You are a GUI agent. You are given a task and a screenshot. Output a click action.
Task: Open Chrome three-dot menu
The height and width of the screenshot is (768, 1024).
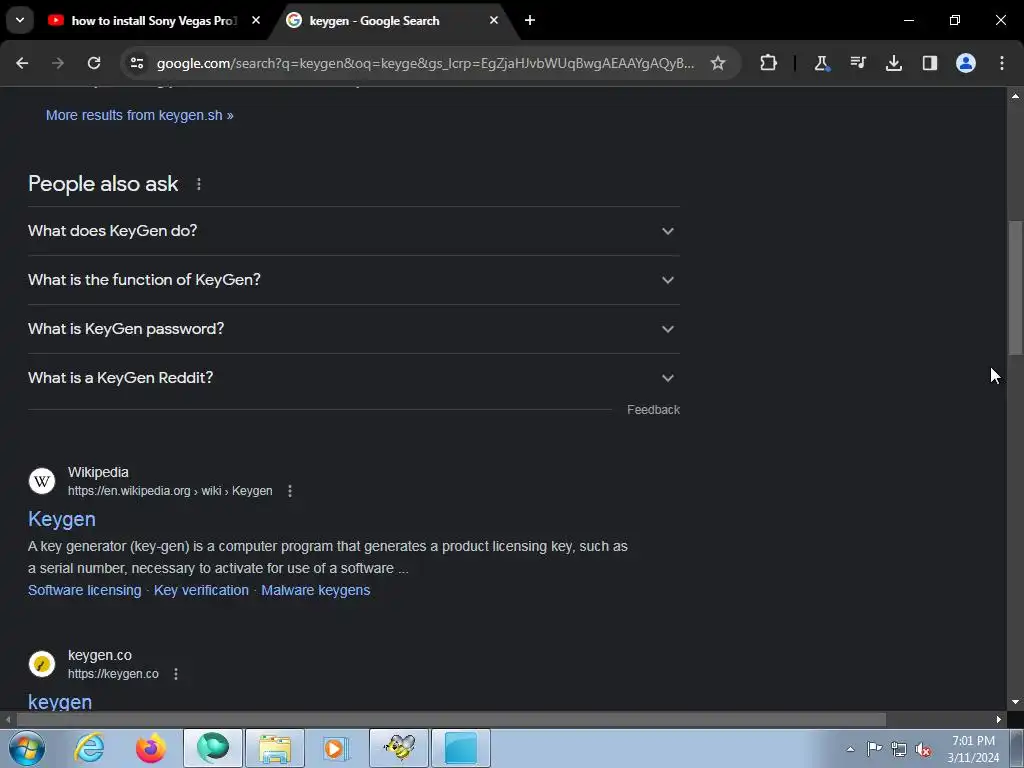click(1002, 63)
